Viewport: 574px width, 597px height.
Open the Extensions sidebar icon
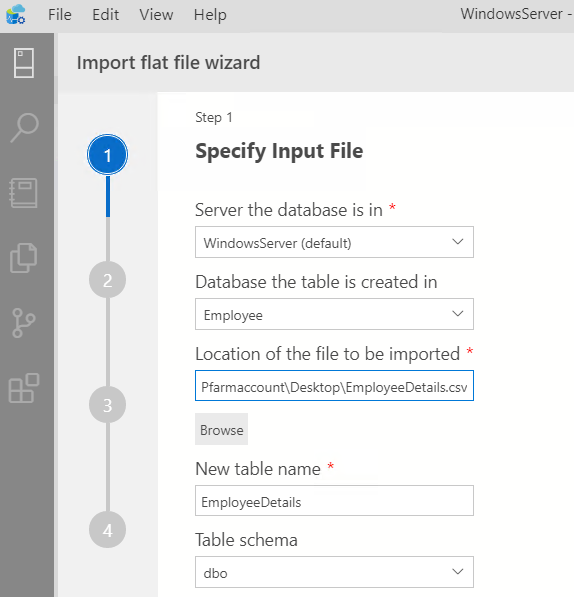(x=24, y=388)
